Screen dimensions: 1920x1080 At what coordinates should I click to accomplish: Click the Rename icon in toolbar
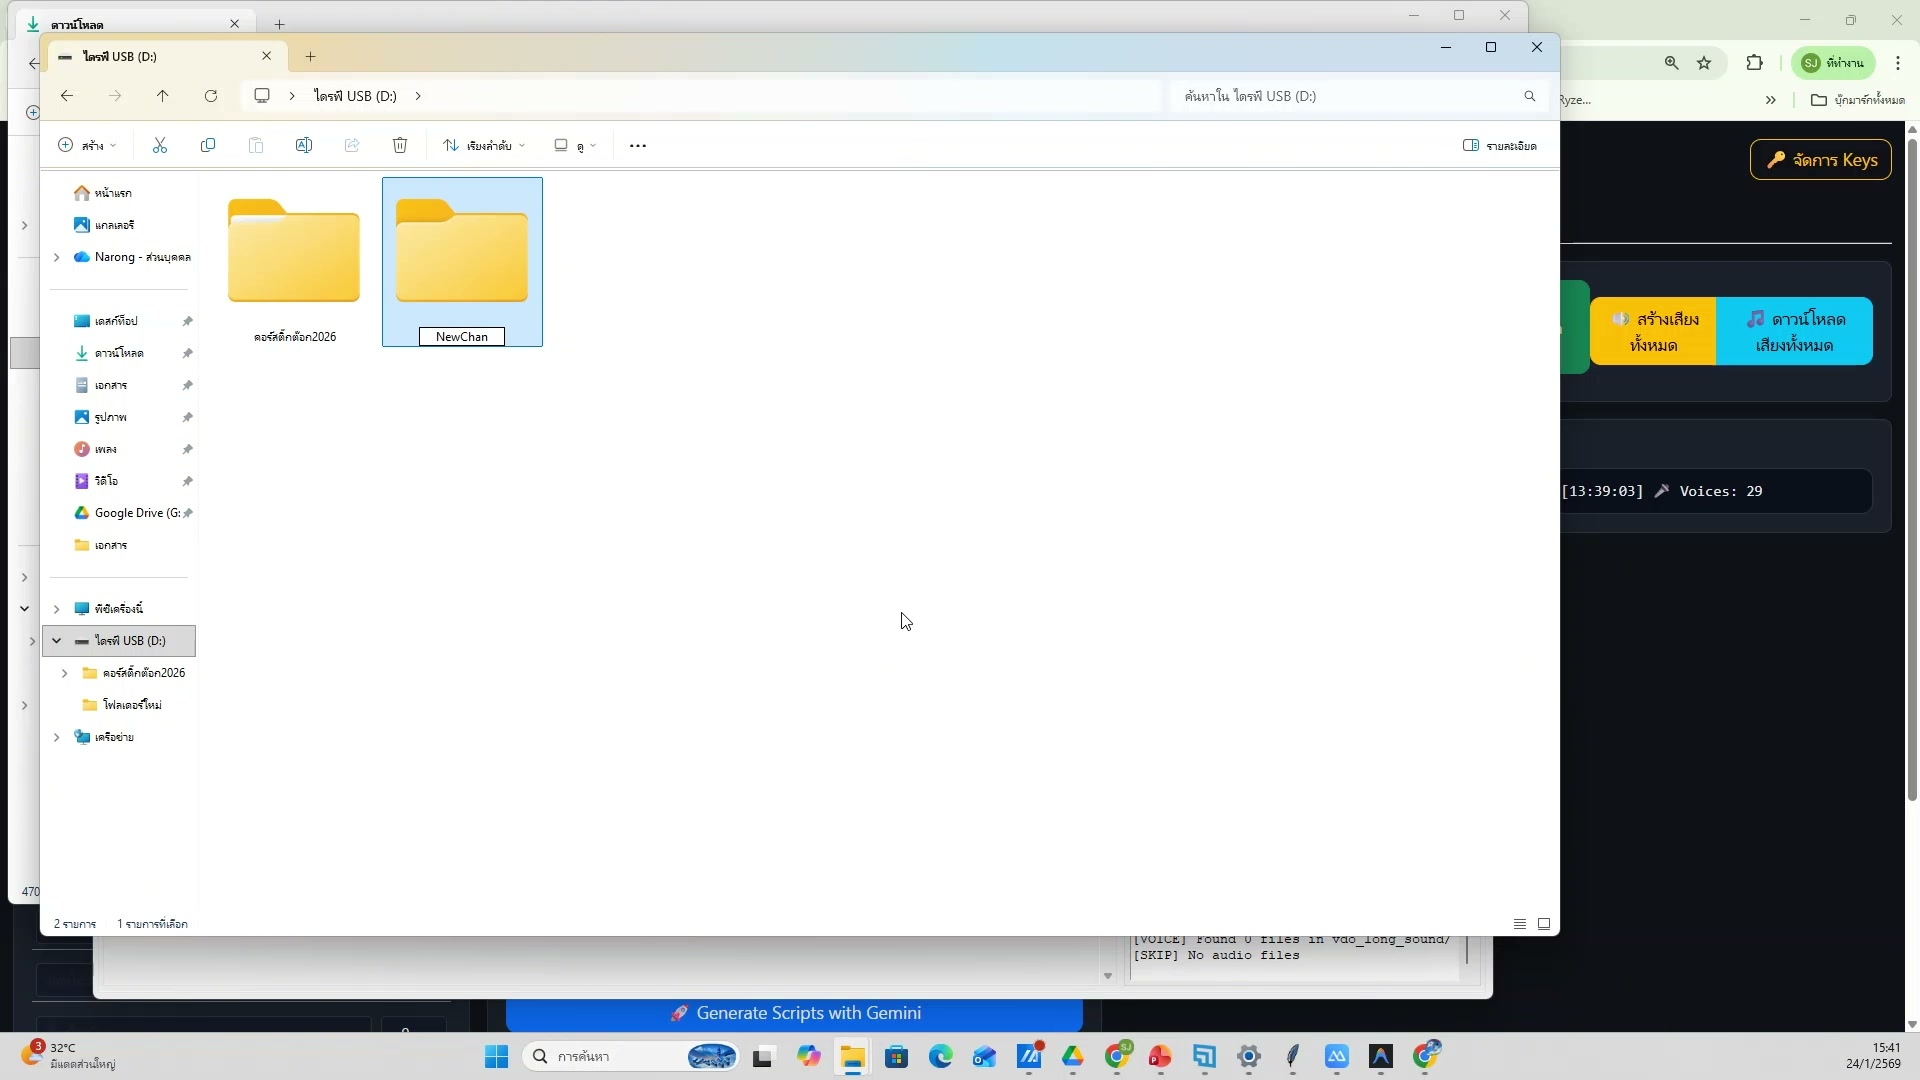point(304,146)
